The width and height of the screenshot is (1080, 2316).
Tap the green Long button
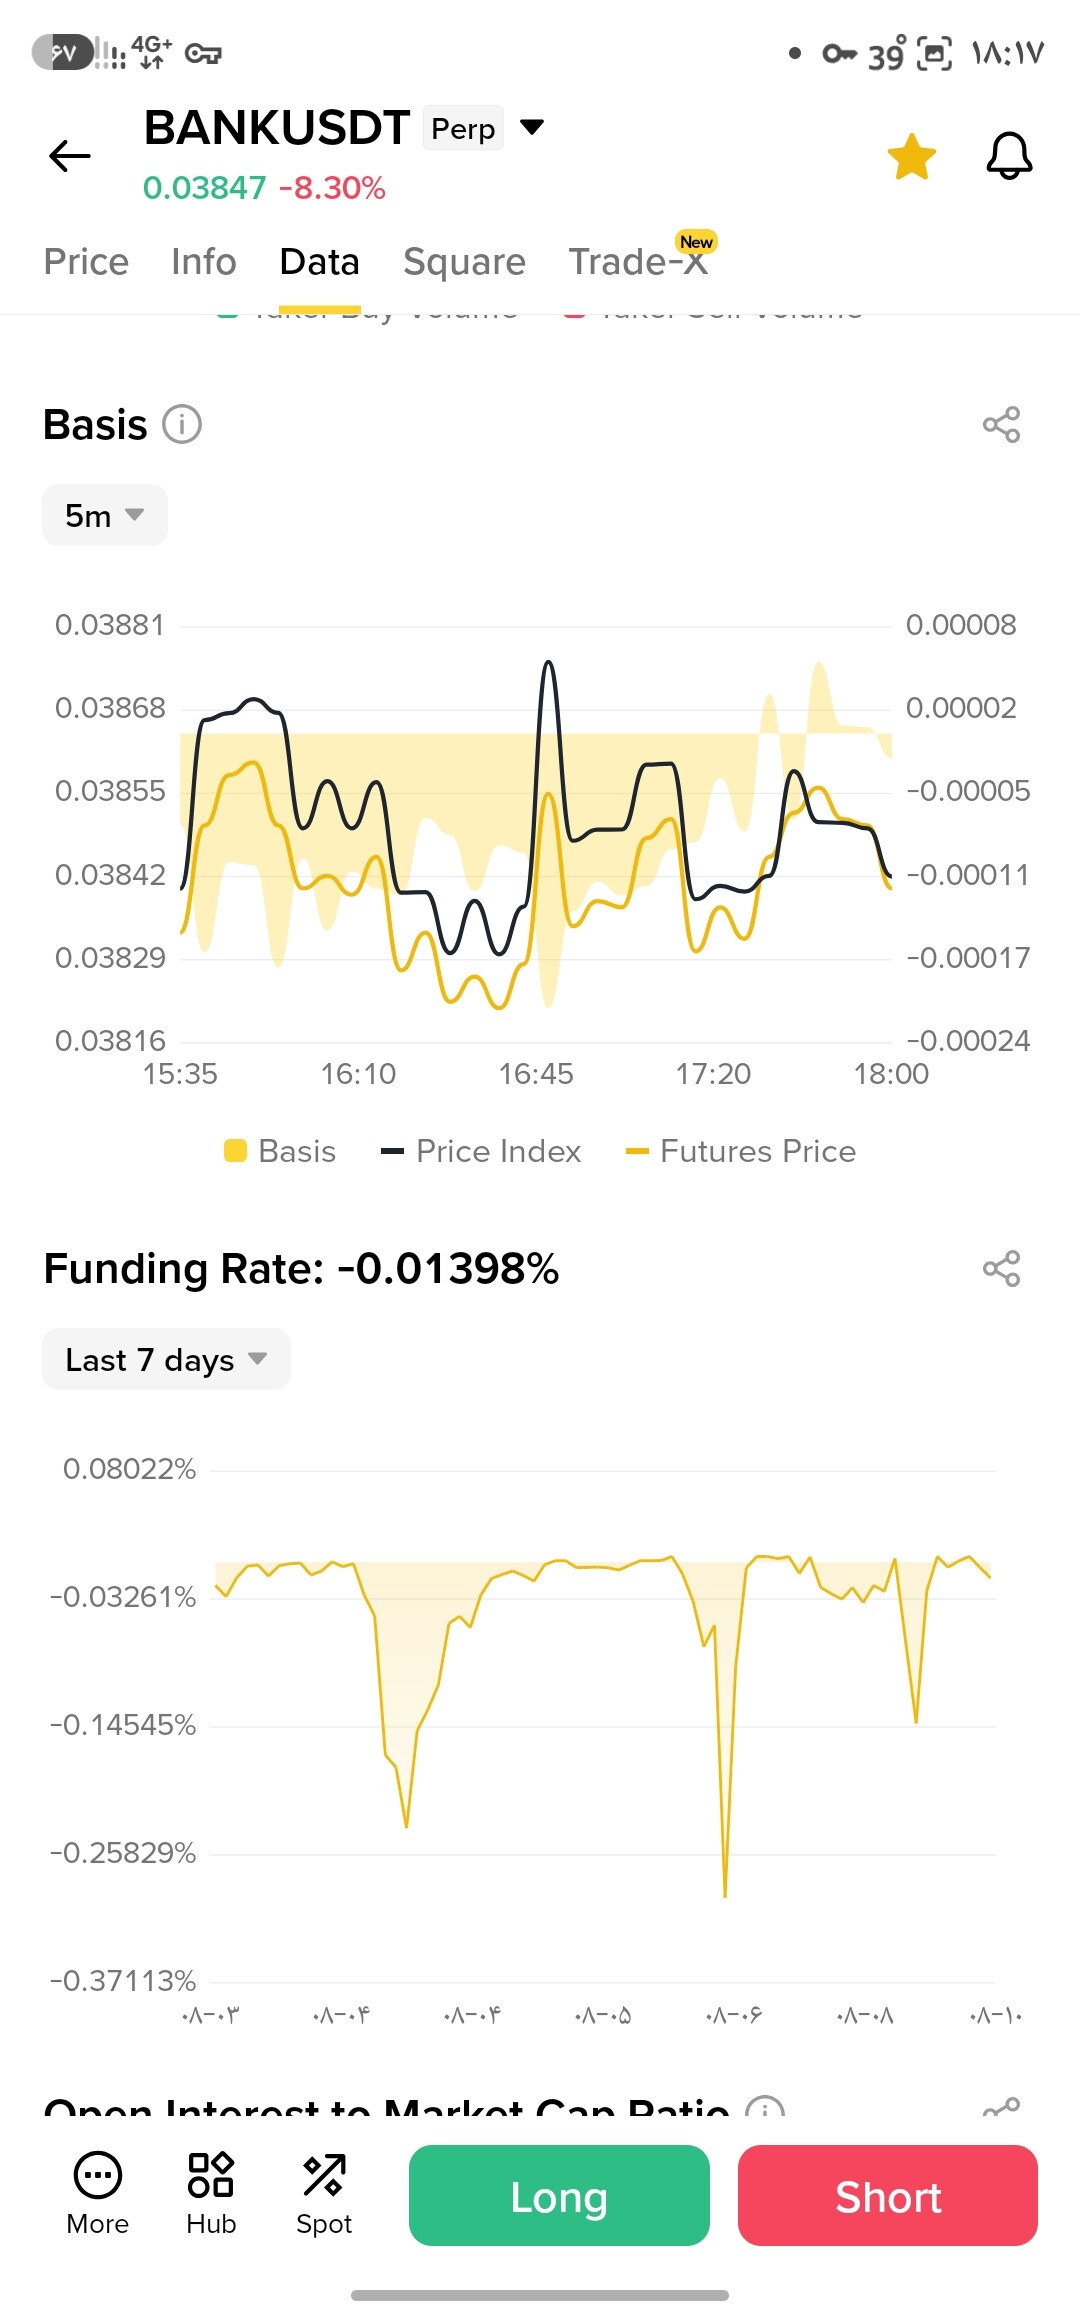[559, 2195]
